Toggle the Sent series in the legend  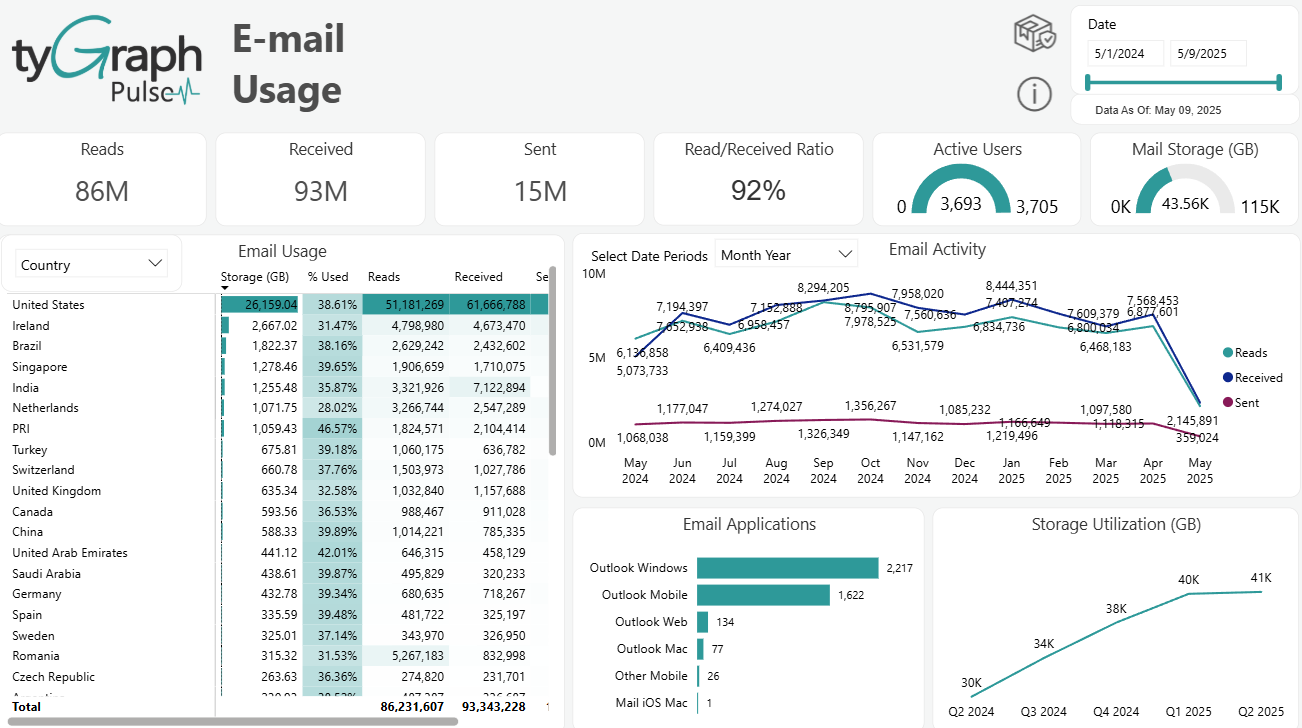coord(1243,402)
